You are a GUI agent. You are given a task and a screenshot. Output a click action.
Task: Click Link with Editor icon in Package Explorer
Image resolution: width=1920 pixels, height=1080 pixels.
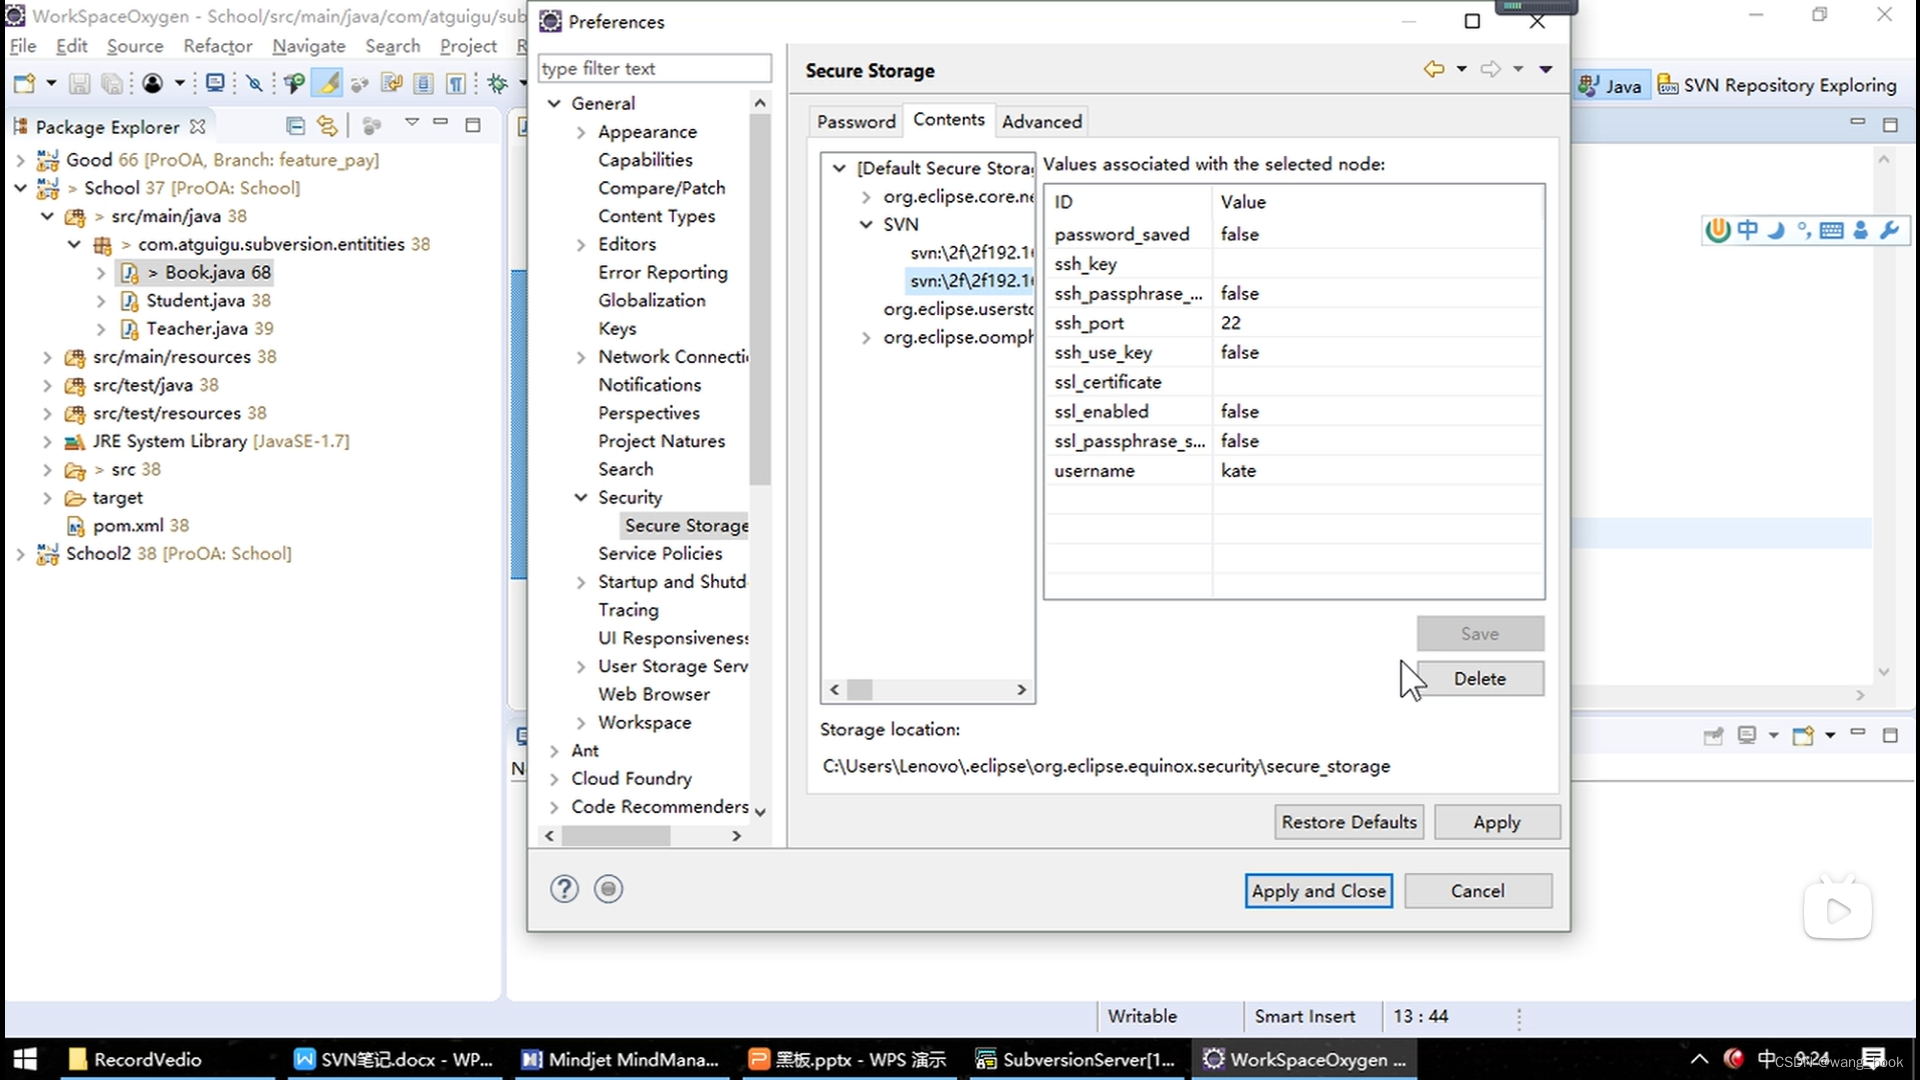327,126
